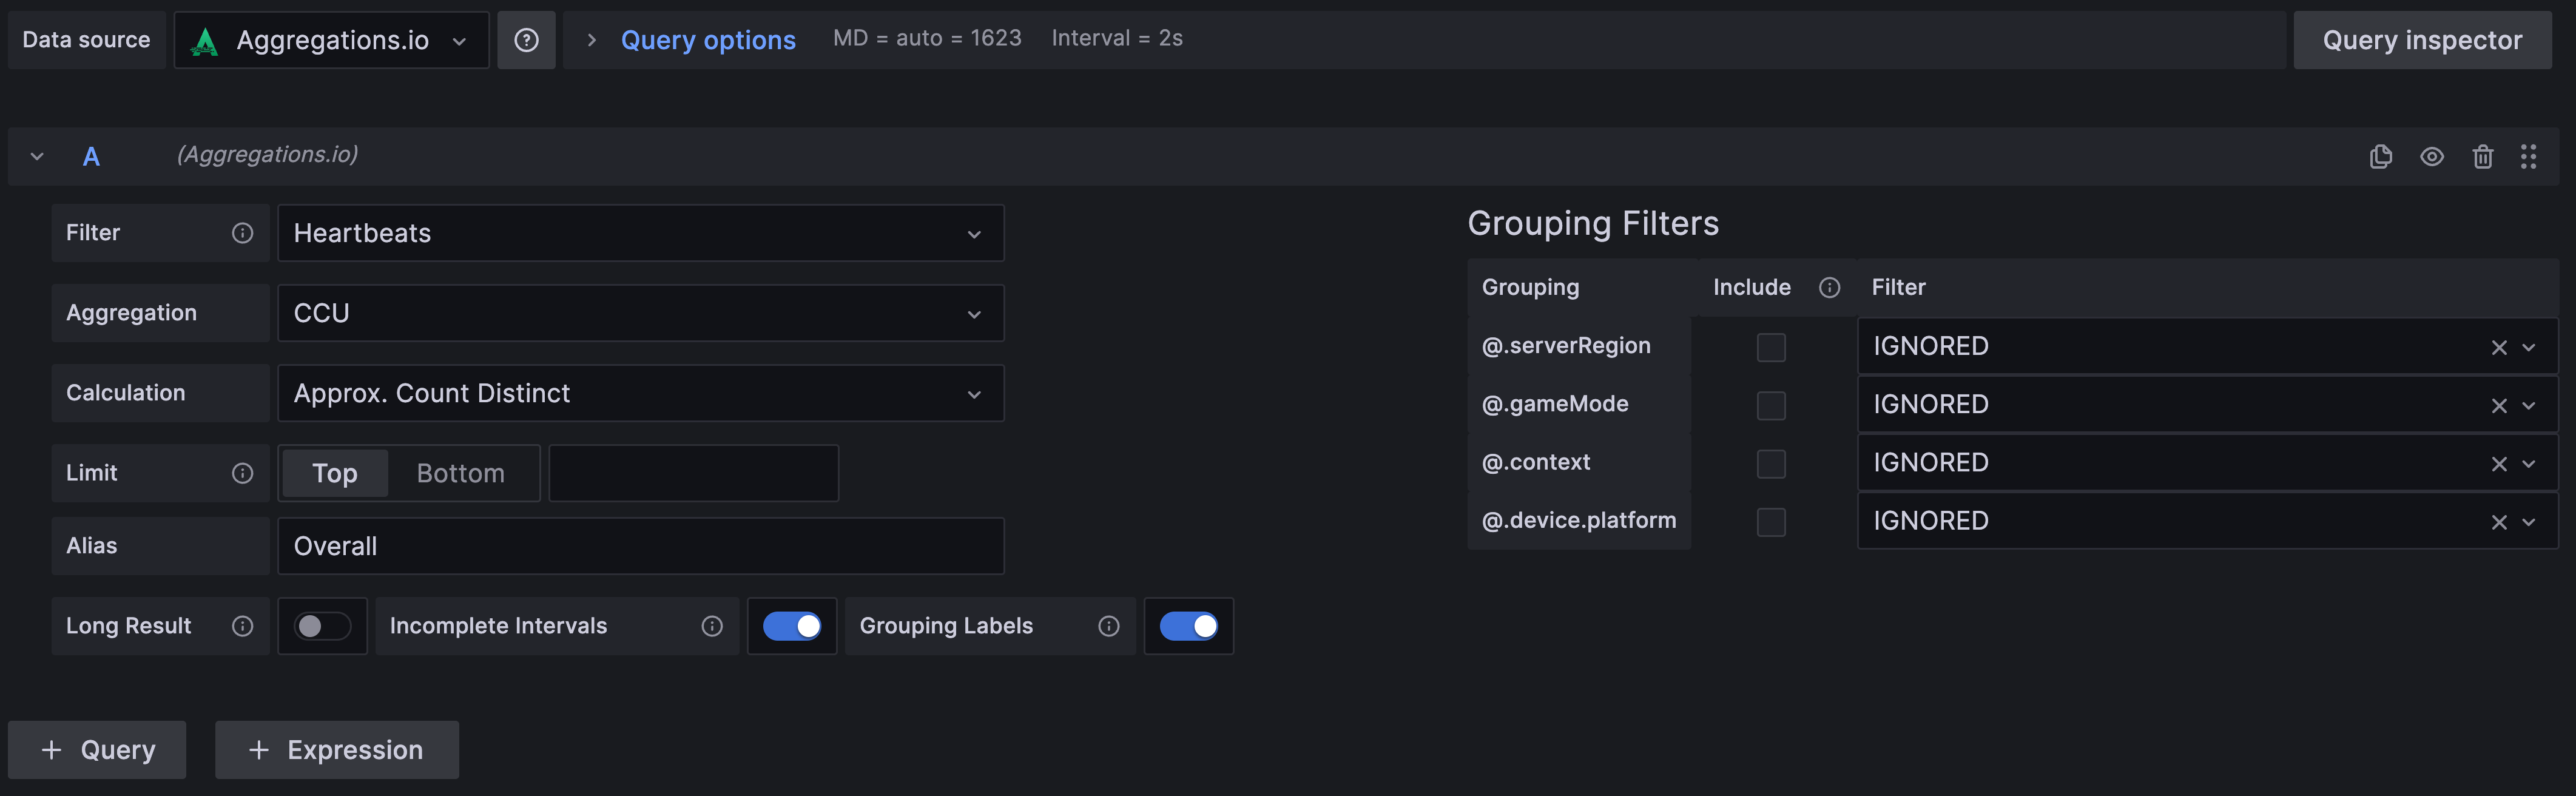Expand the Query options section
This screenshot has height=796, width=2576.
click(x=707, y=40)
